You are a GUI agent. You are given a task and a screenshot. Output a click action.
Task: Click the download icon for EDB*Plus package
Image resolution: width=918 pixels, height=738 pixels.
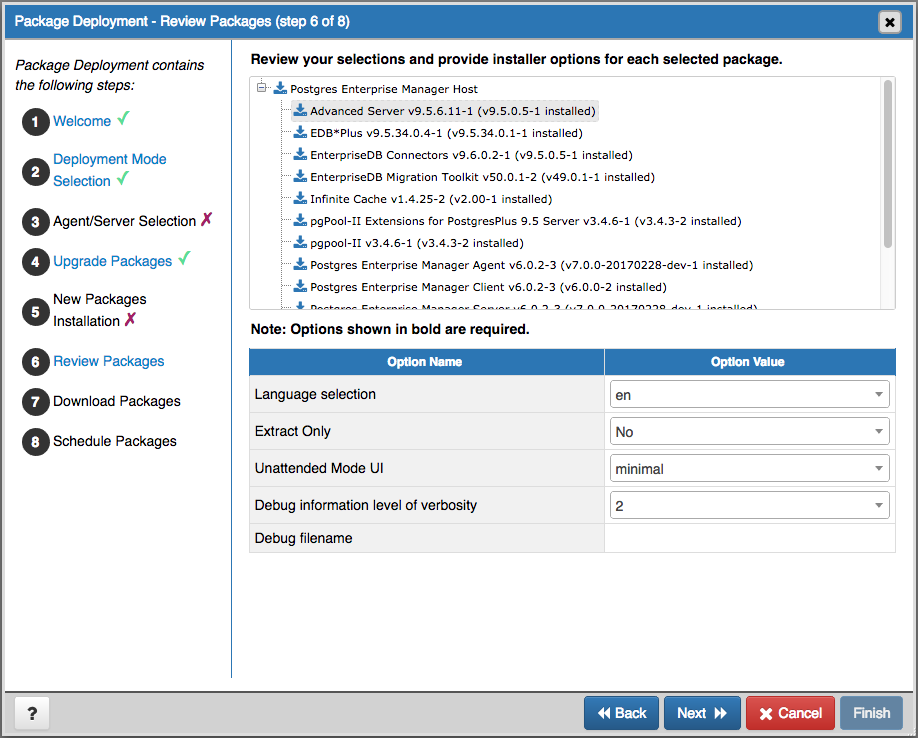(300, 133)
